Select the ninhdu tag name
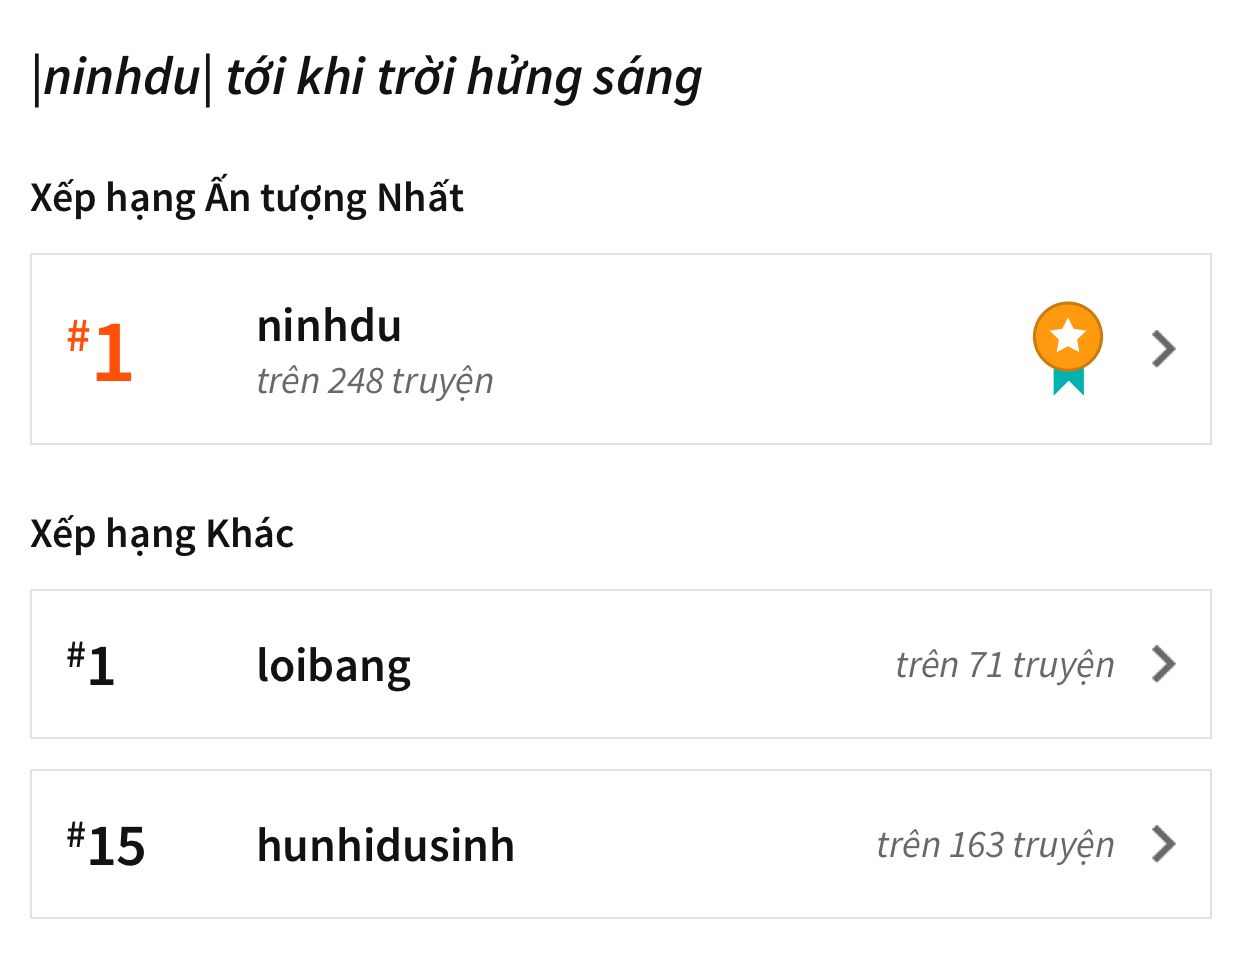 click(329, 326)
